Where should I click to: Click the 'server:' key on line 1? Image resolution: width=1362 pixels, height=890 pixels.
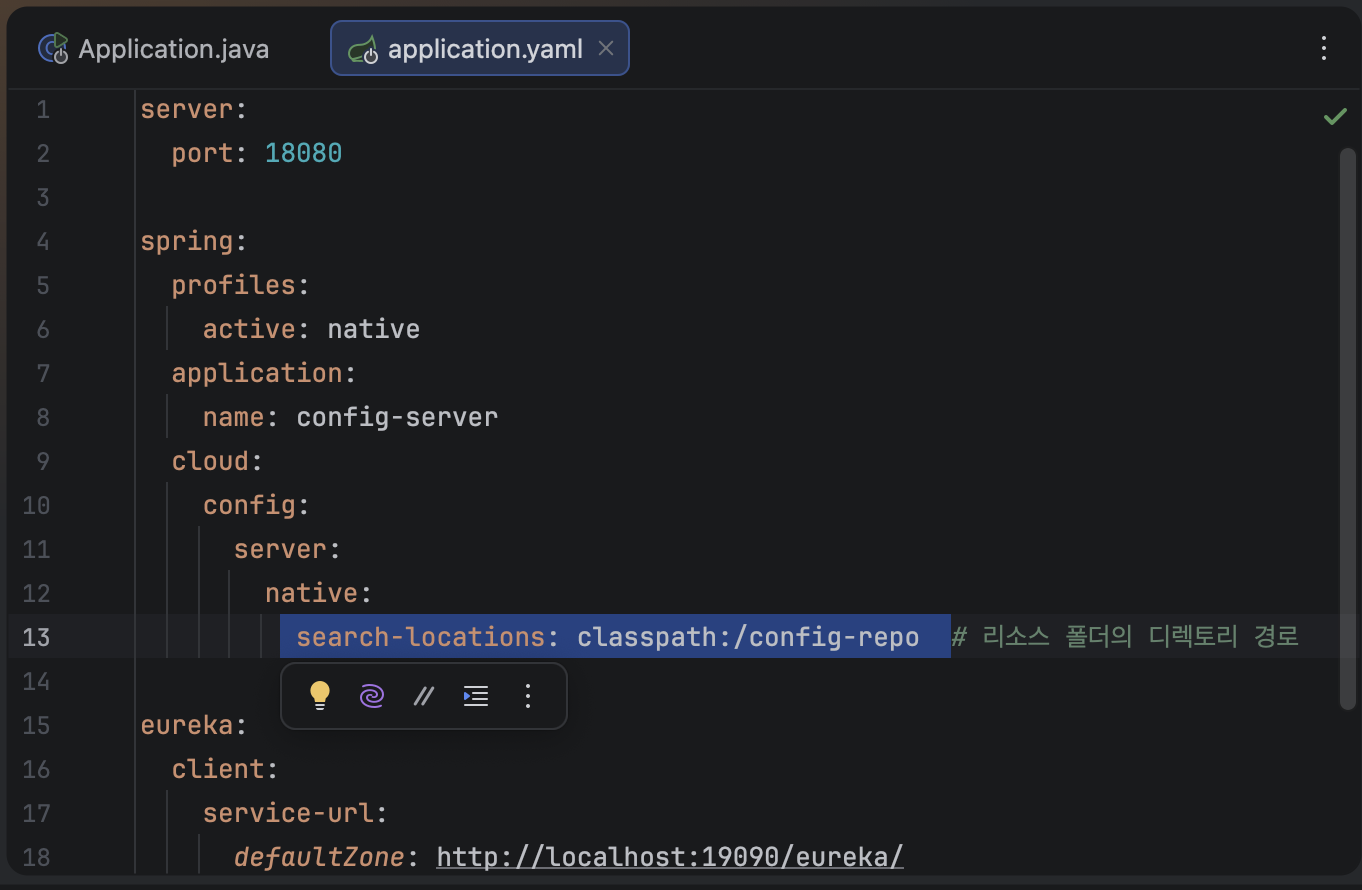[193, 109]
